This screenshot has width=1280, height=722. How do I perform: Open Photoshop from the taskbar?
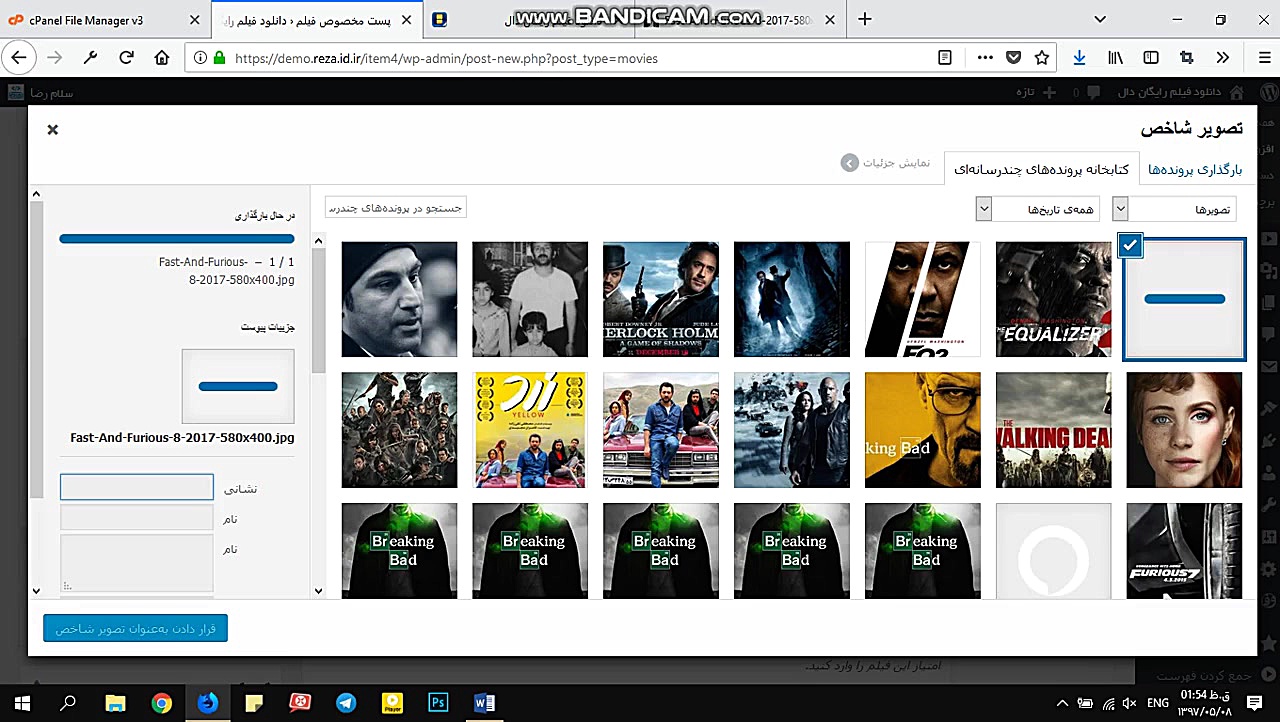(x=438, y=703)
